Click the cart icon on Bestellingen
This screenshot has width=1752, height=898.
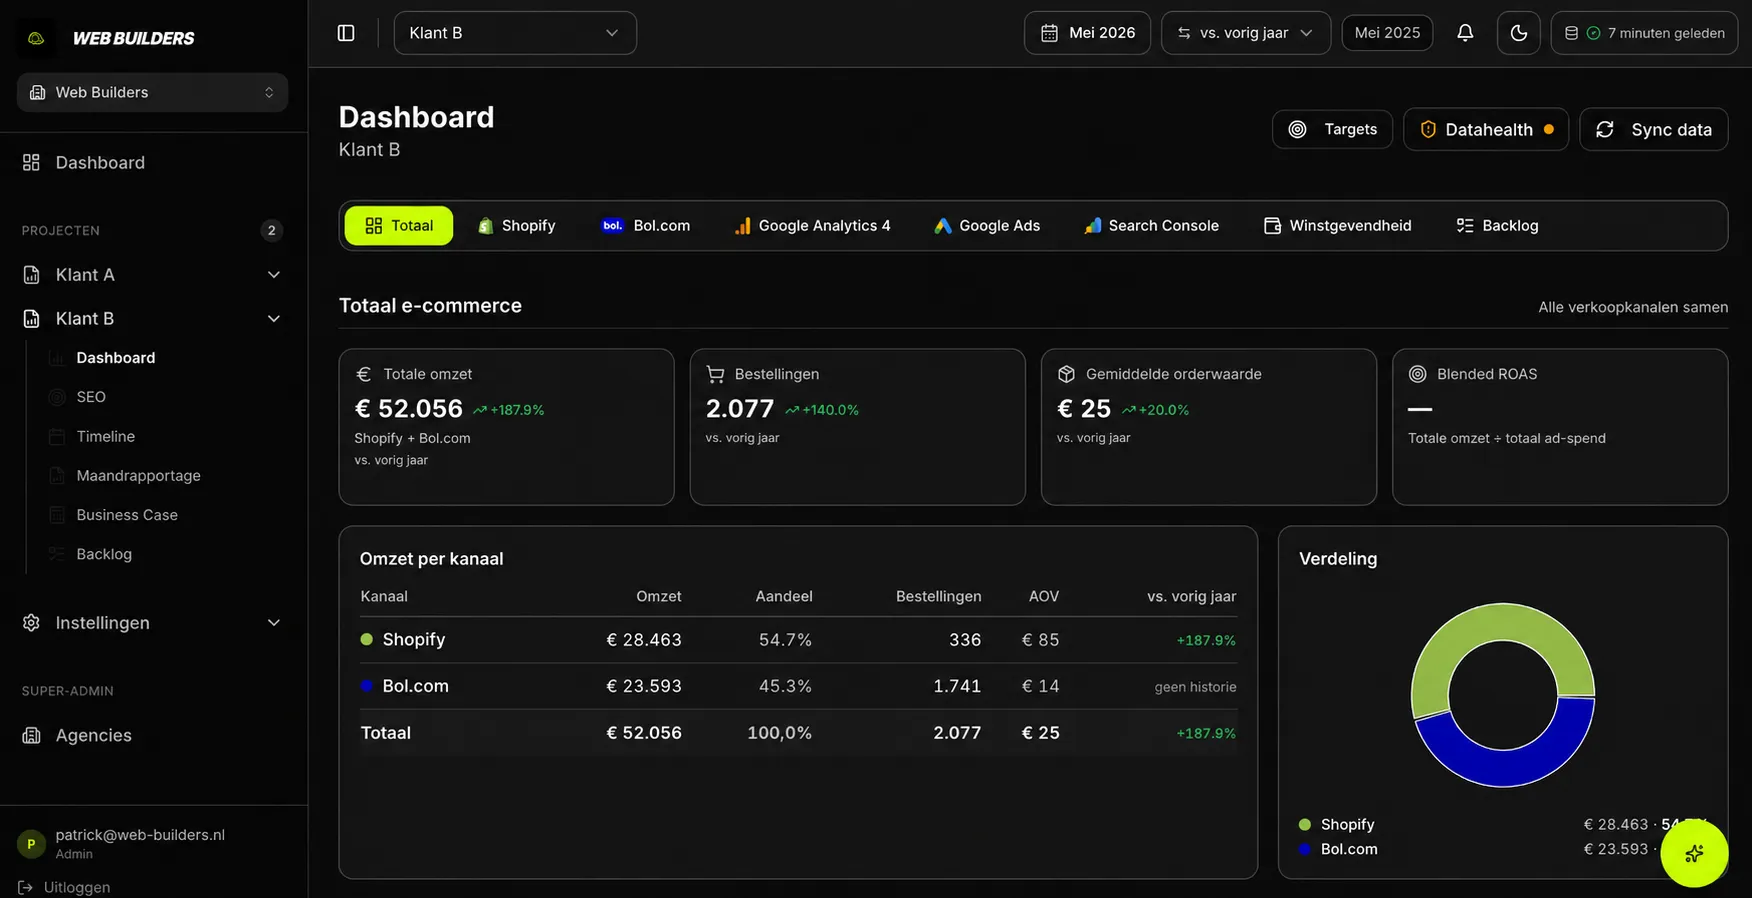click(x=715, y=374)
